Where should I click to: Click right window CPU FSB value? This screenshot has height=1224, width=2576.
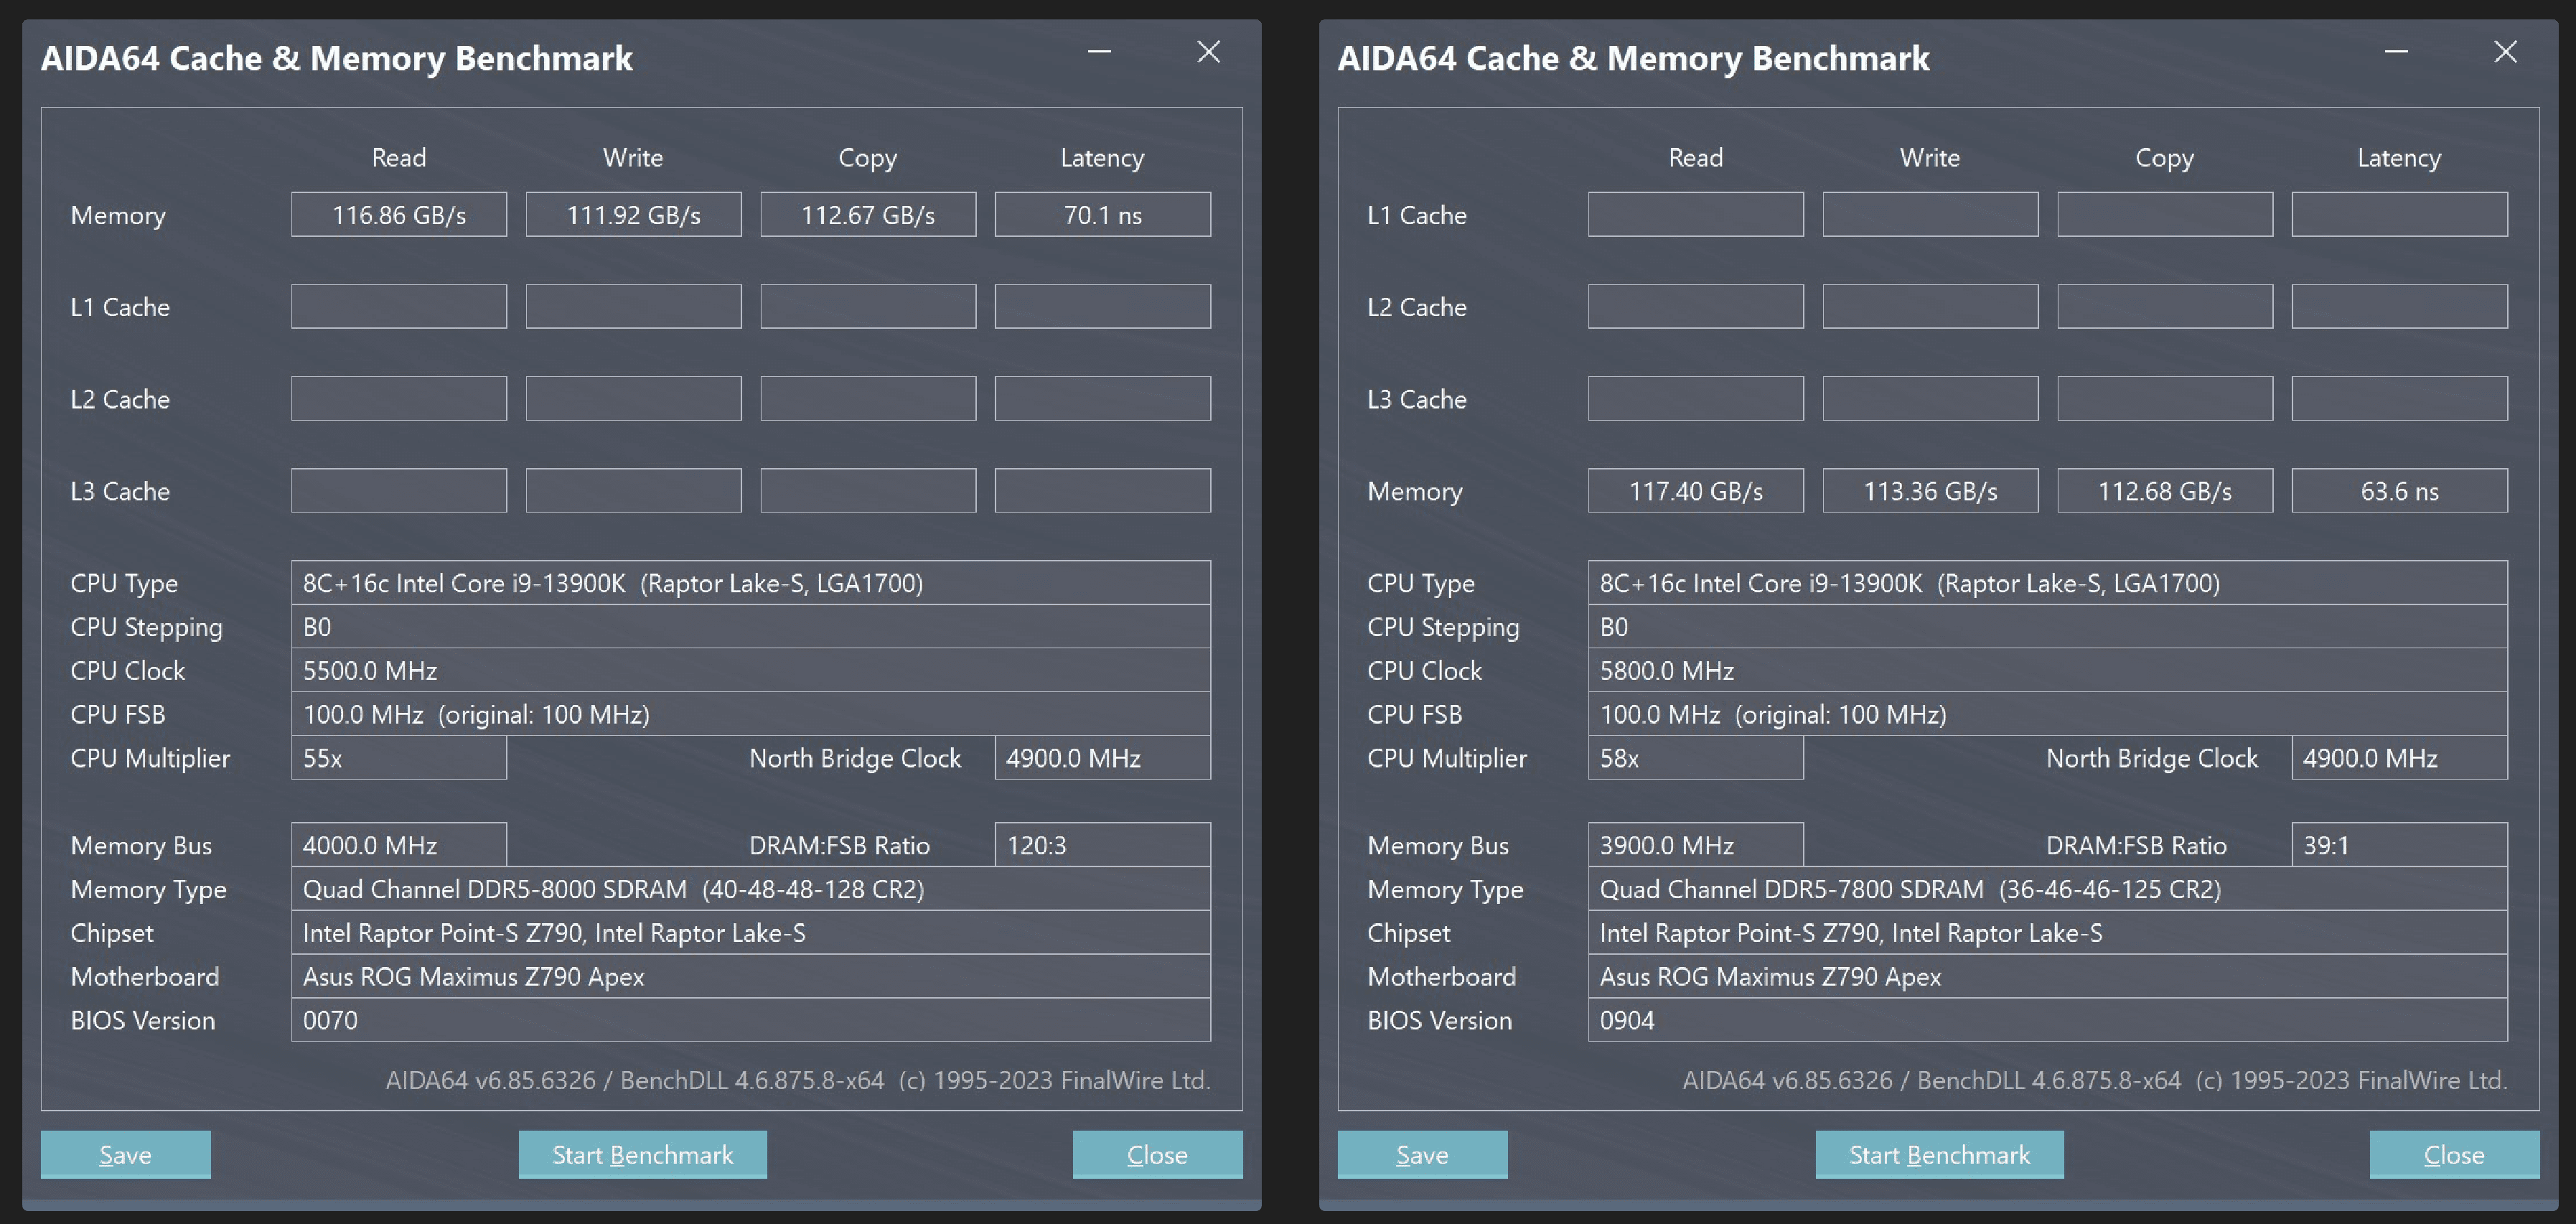click(x=2048, y=714)
